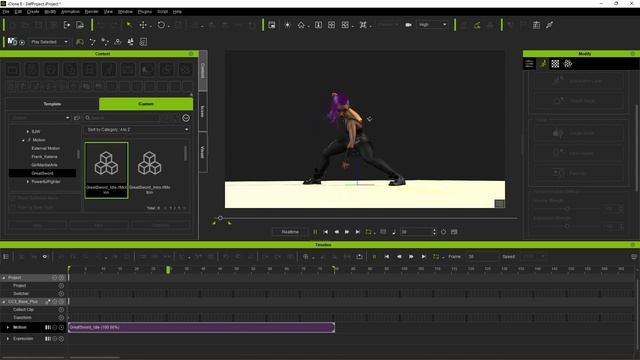The image size is (640, 360).
Task: Click the Import file icon
Action: tap(67, 25)
